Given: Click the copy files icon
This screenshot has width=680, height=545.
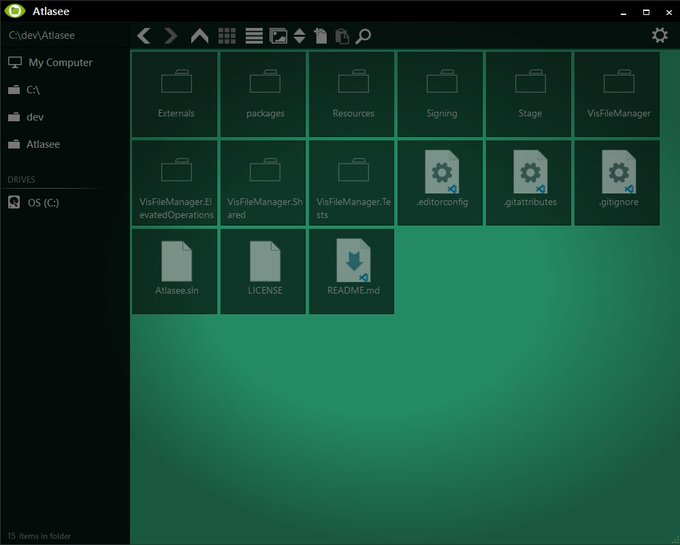Looking at the screenshot, I should pos(321,36).
